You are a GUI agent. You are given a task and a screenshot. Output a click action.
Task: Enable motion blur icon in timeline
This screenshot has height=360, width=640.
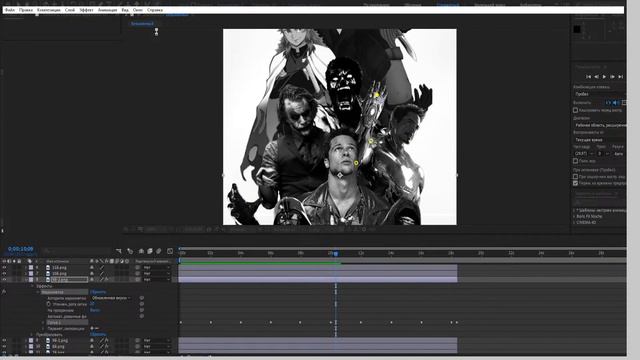[x=159, y=251]
